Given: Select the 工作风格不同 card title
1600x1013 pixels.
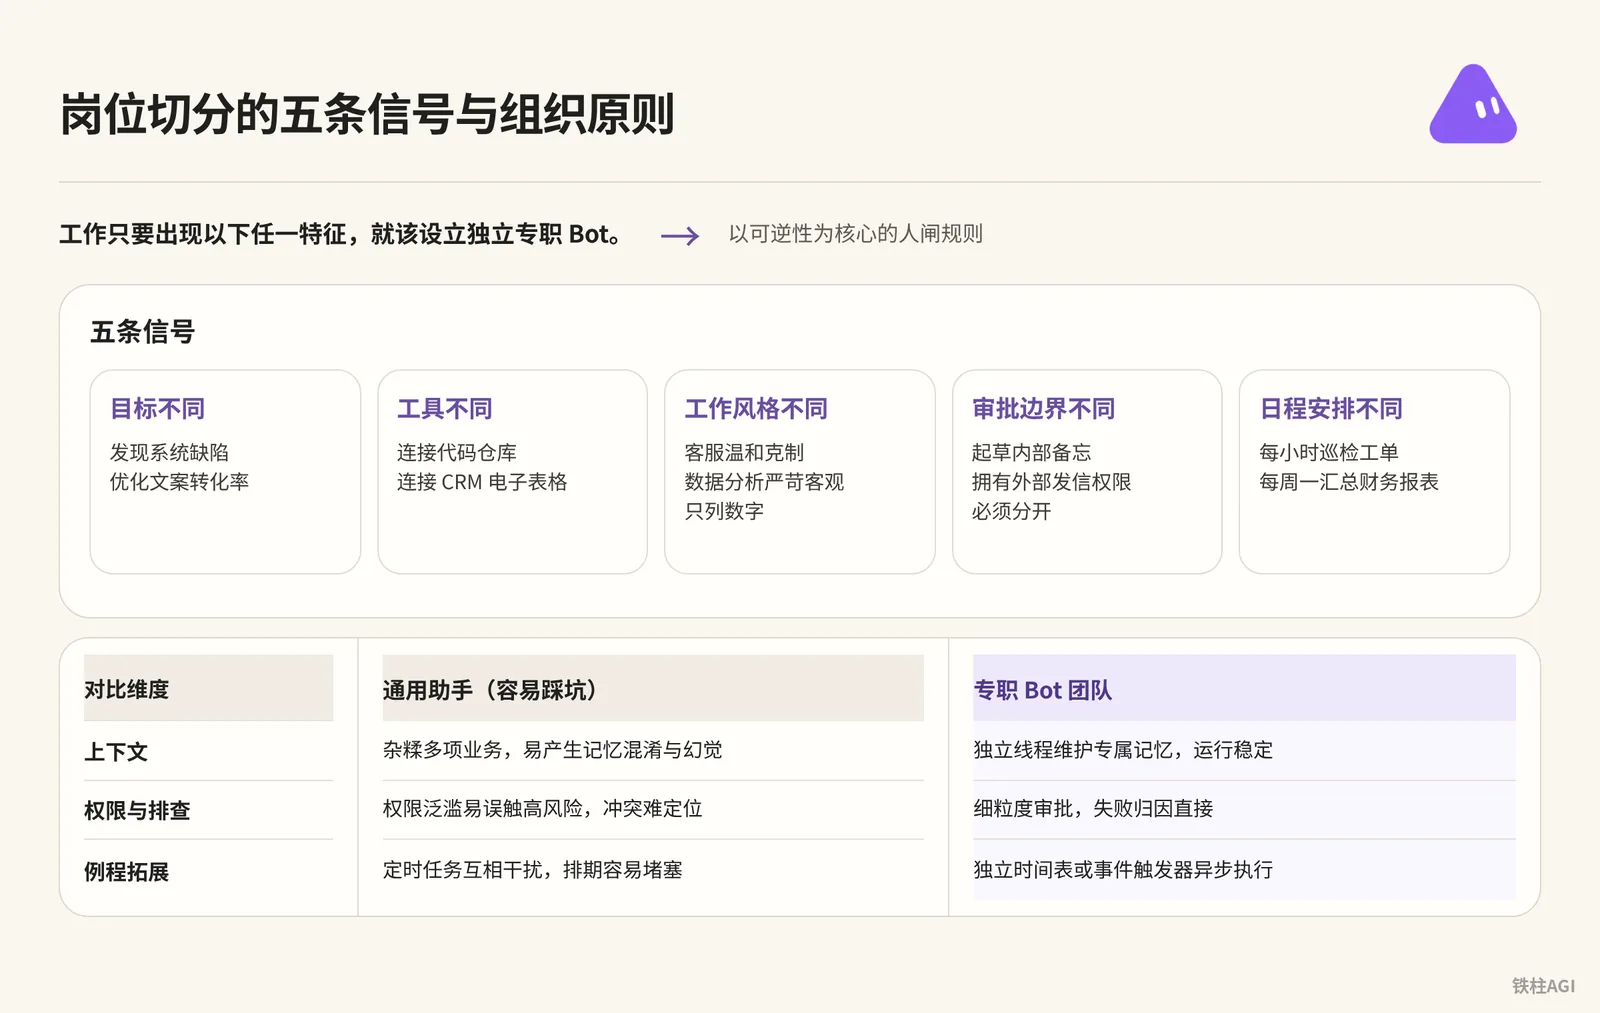Looking at the screenshot, I should point(756,409).
